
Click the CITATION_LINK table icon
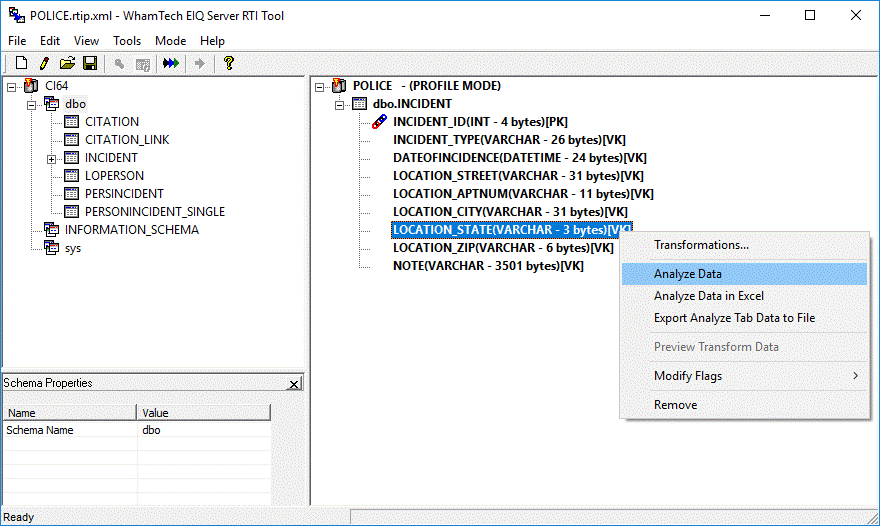[x=72, y=140]
